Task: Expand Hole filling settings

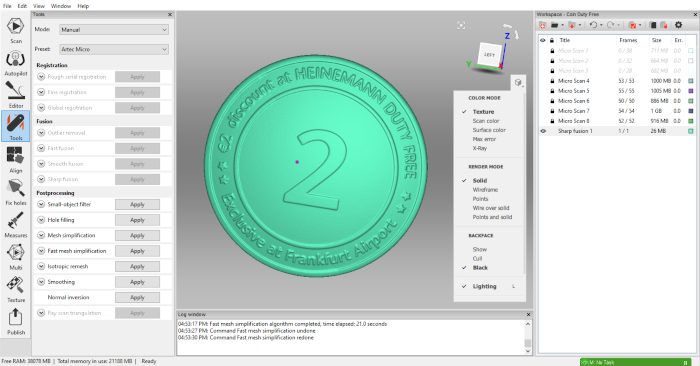Action: [41, 220]
